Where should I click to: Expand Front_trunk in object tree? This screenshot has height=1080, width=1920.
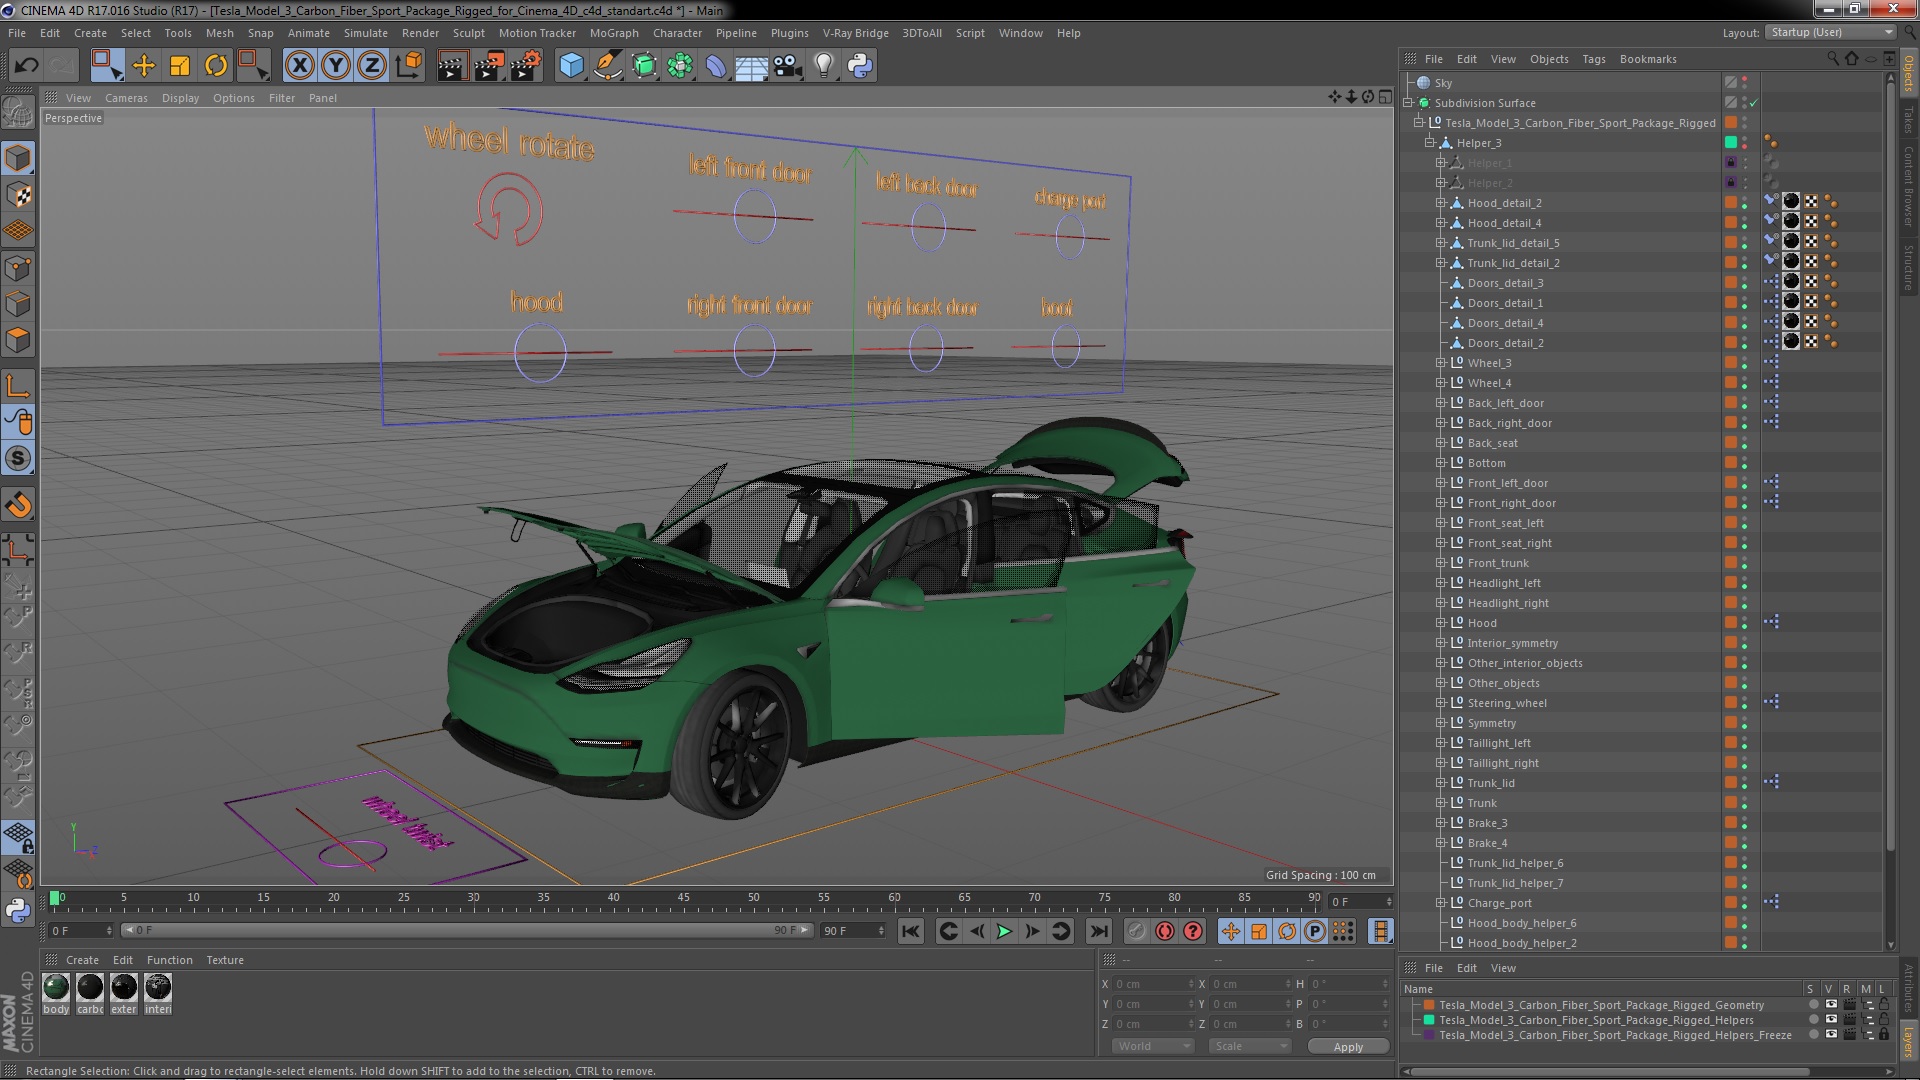pyautogui.click(x=1441, y=563)
